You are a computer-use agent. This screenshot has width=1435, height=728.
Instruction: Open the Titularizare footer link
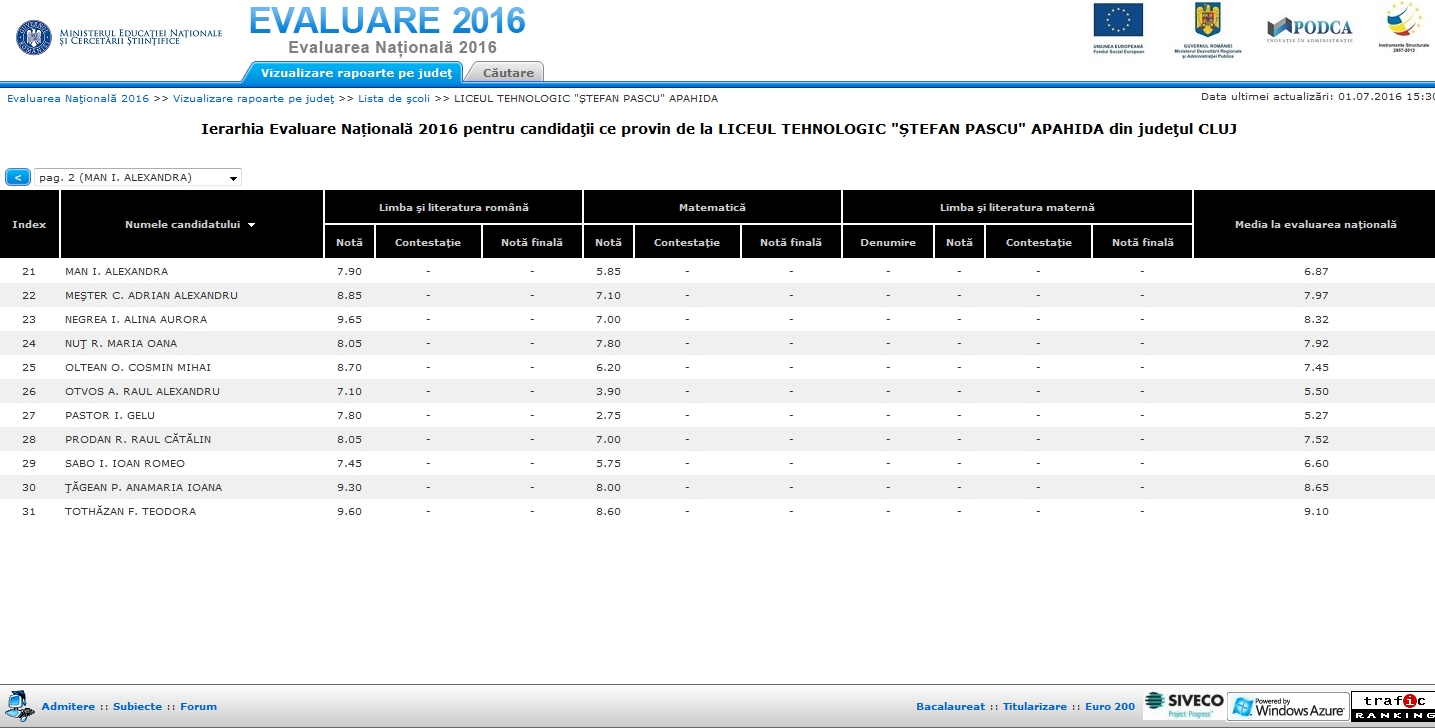(1034, 707)
